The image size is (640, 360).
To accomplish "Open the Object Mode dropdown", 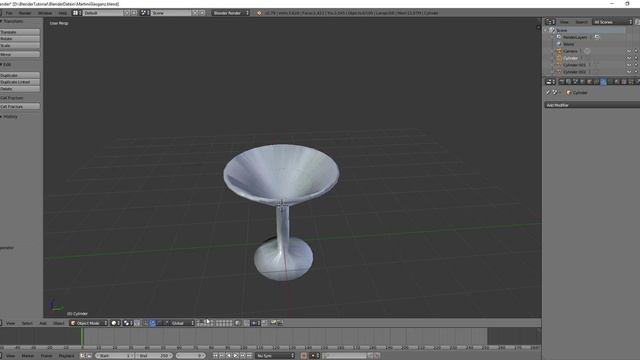I will coord(89,323).
